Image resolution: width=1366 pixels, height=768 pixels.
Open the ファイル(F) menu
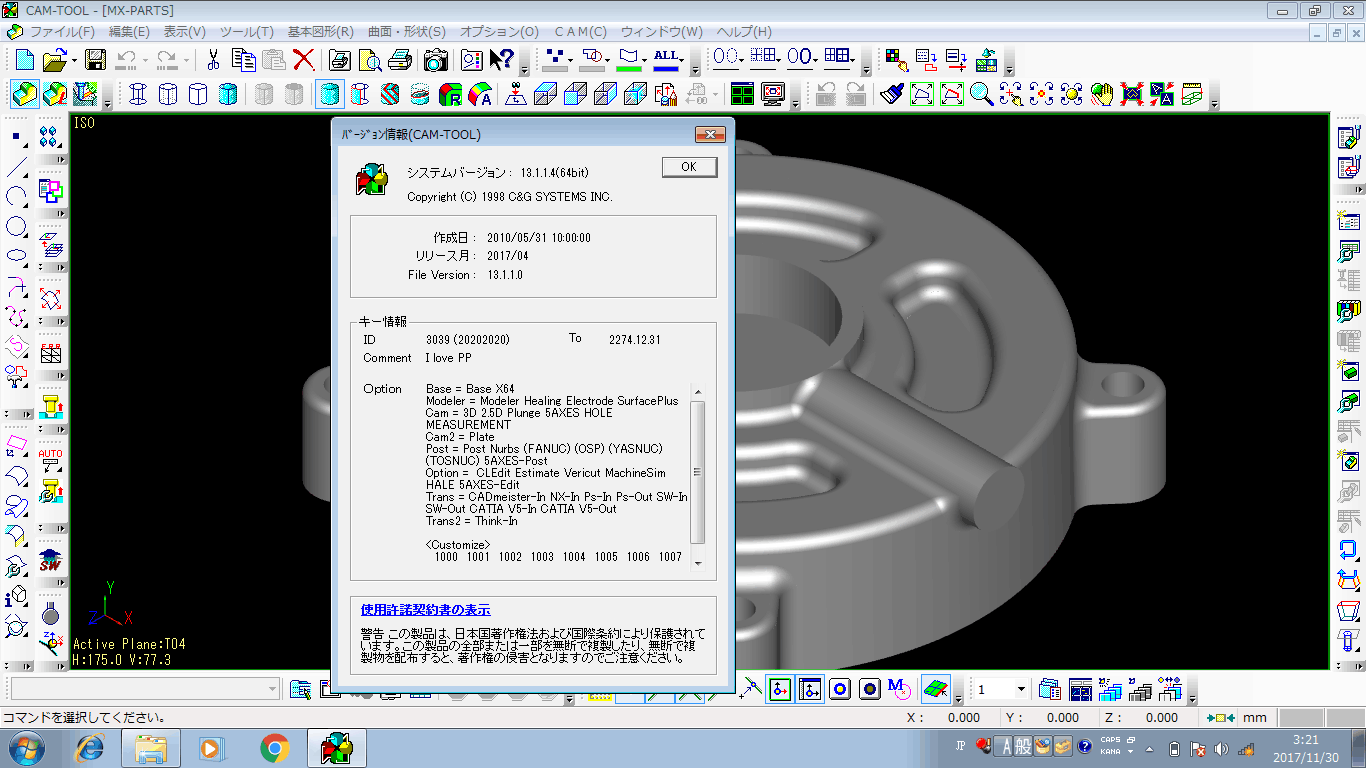click(62, 32)
